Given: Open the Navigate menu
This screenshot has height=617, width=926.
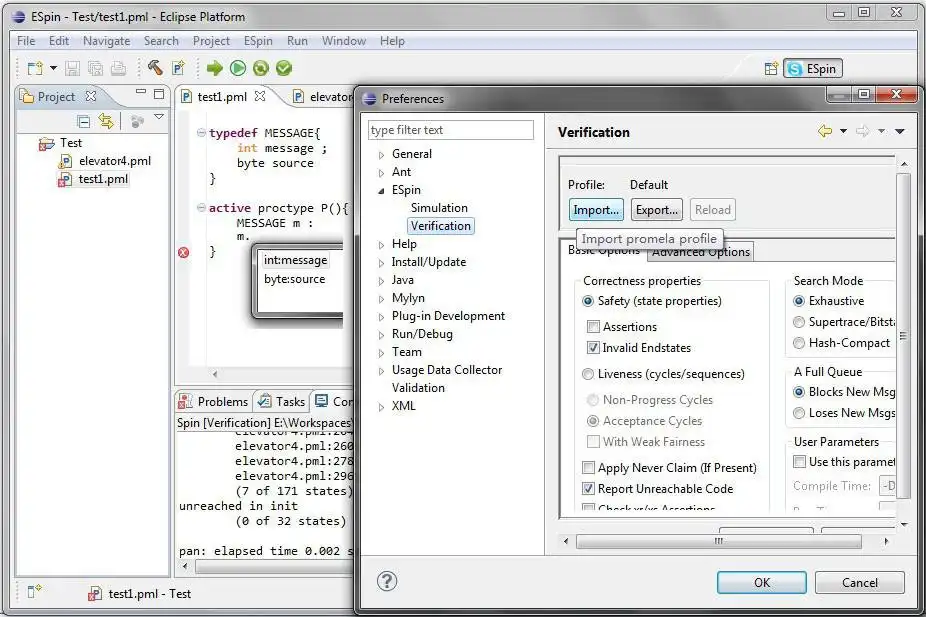Looking at the screenshot, I should click(106, 41).
